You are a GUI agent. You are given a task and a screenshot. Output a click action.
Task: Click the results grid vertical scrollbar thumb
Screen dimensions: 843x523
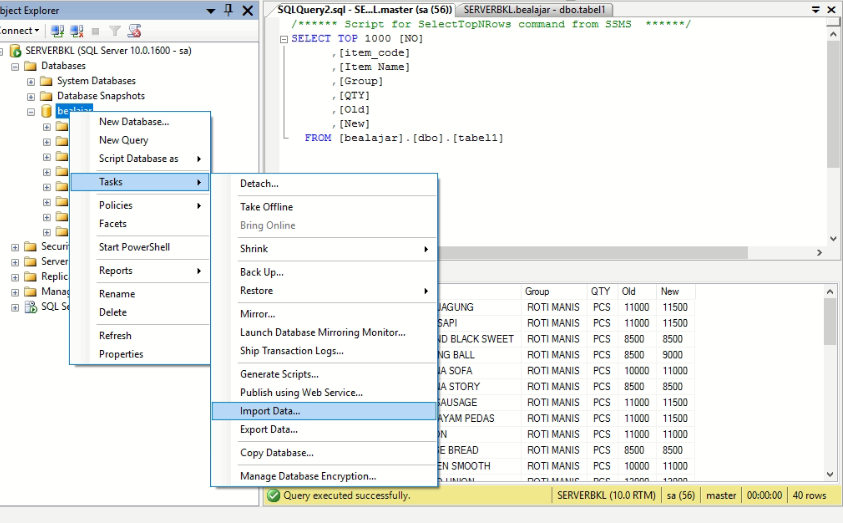[x=830, y=321]
